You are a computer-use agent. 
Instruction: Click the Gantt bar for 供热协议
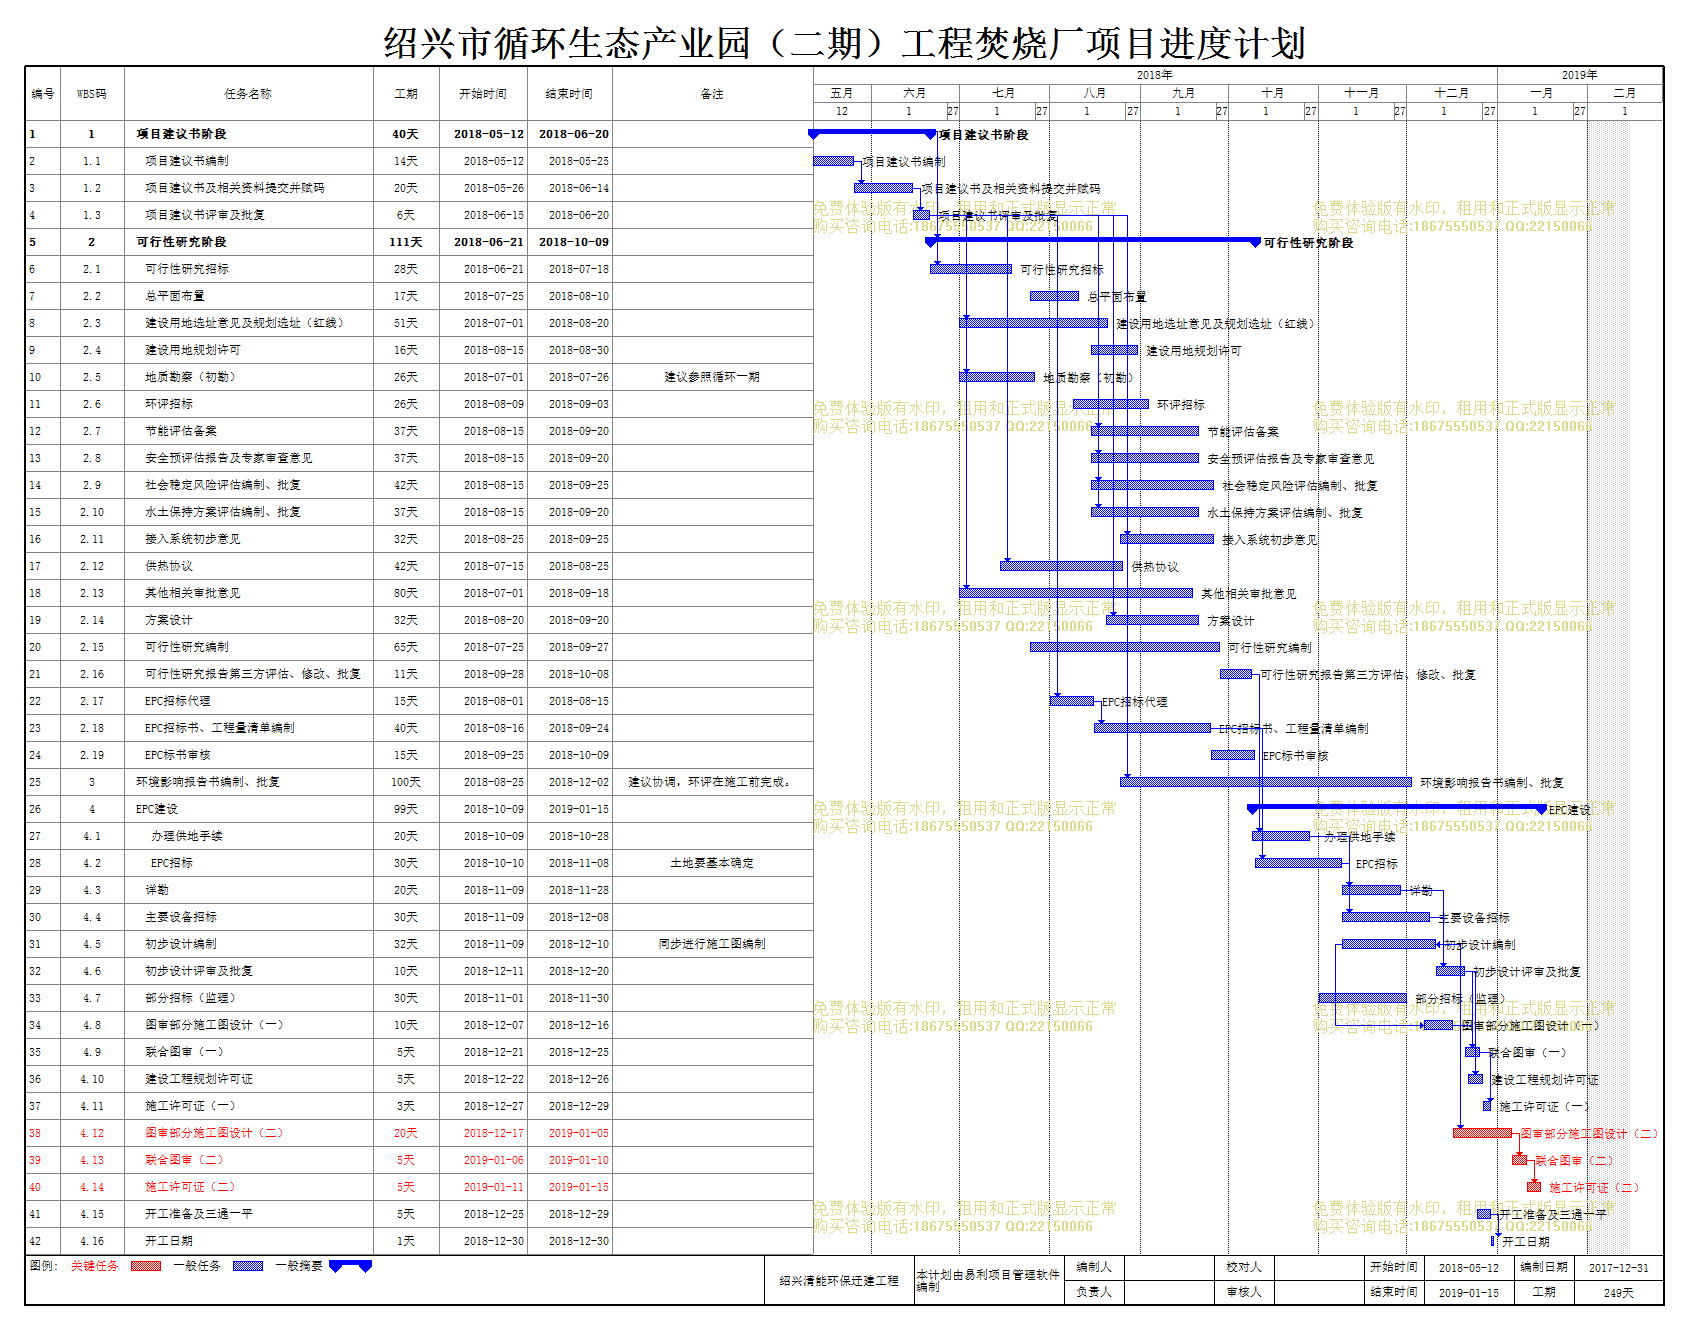(1061, 566)
